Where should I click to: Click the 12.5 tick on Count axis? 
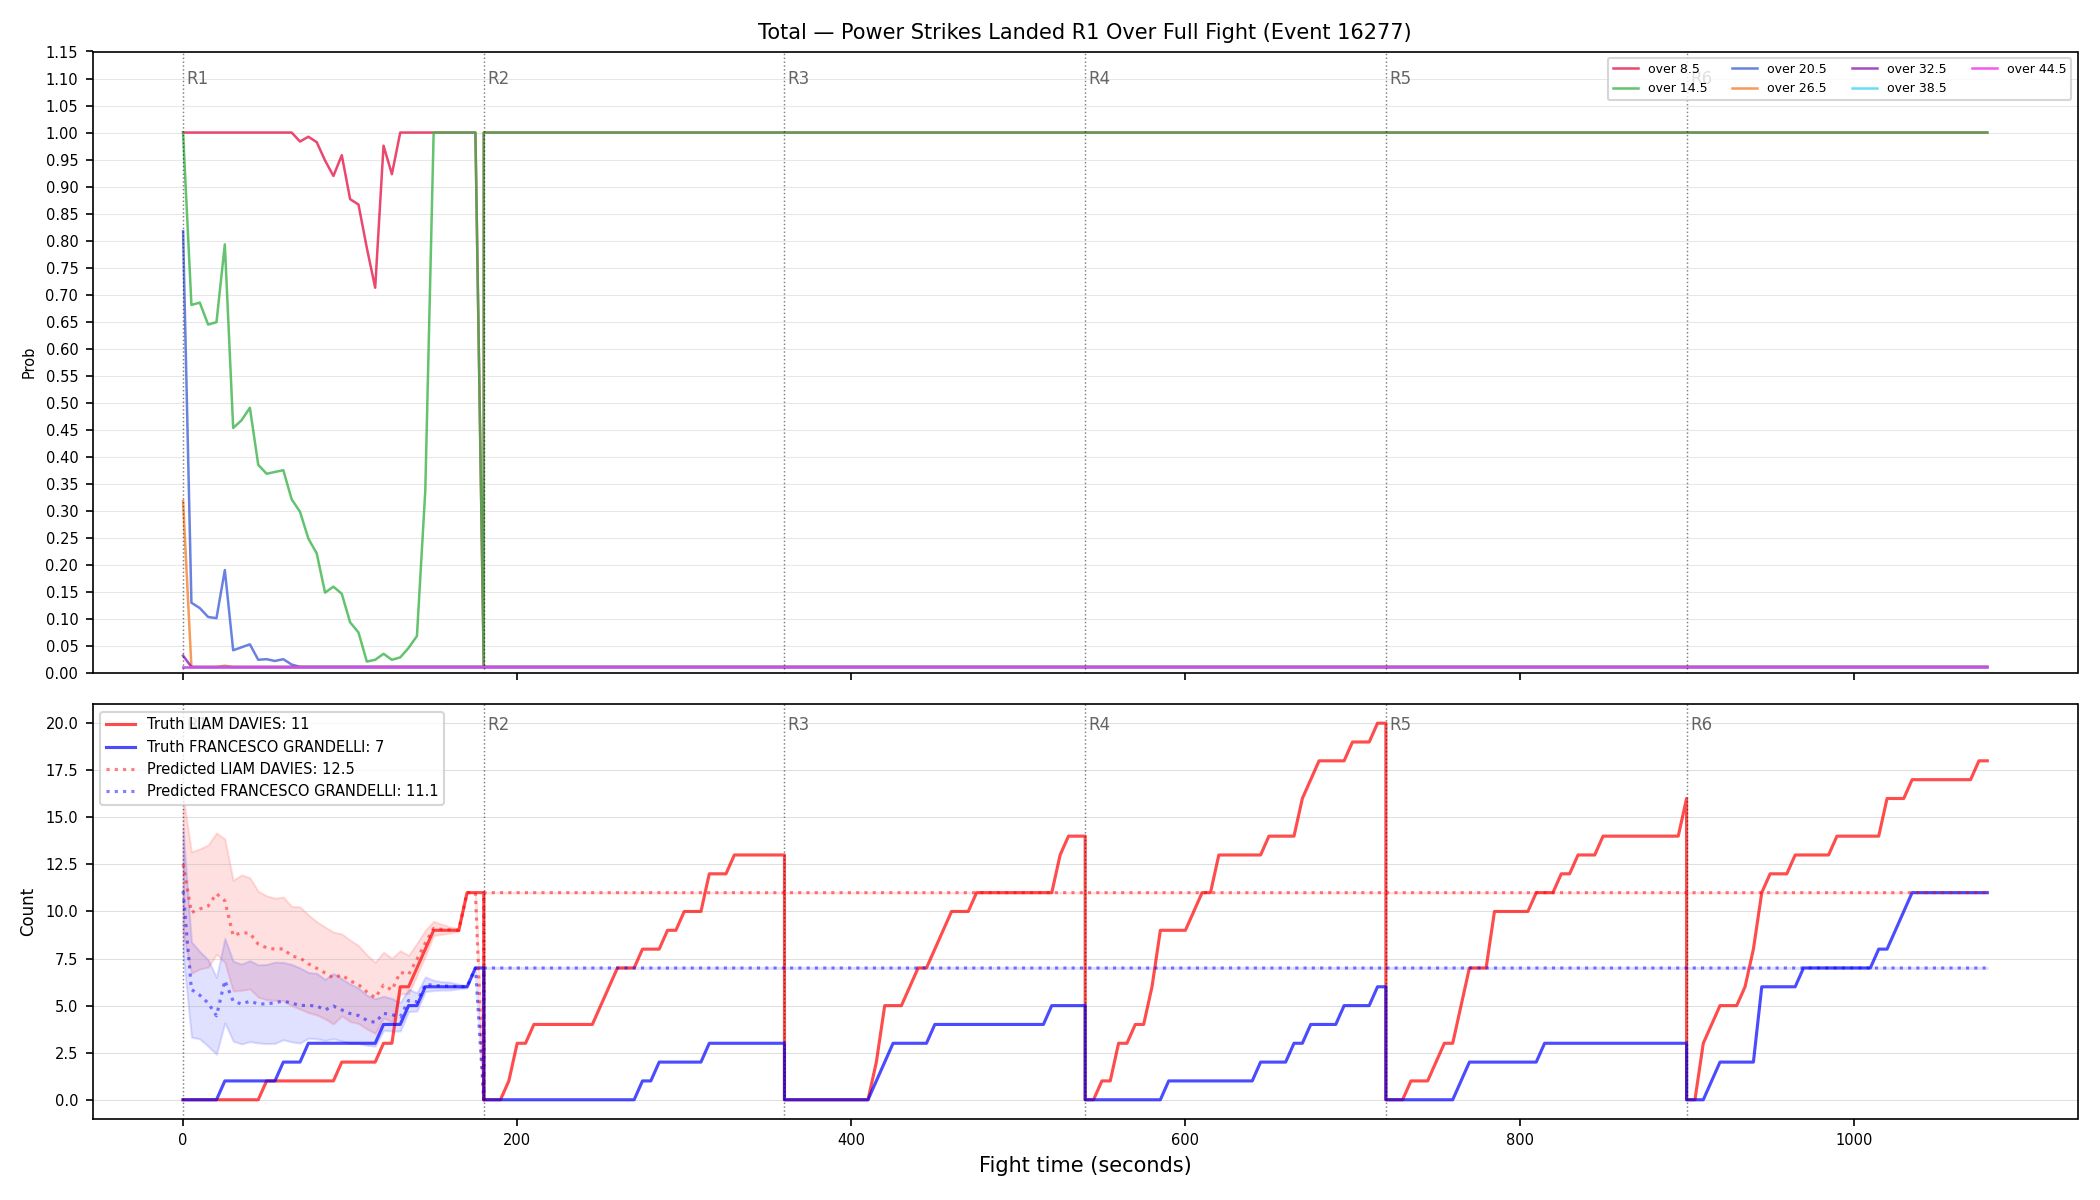(62, 864)
